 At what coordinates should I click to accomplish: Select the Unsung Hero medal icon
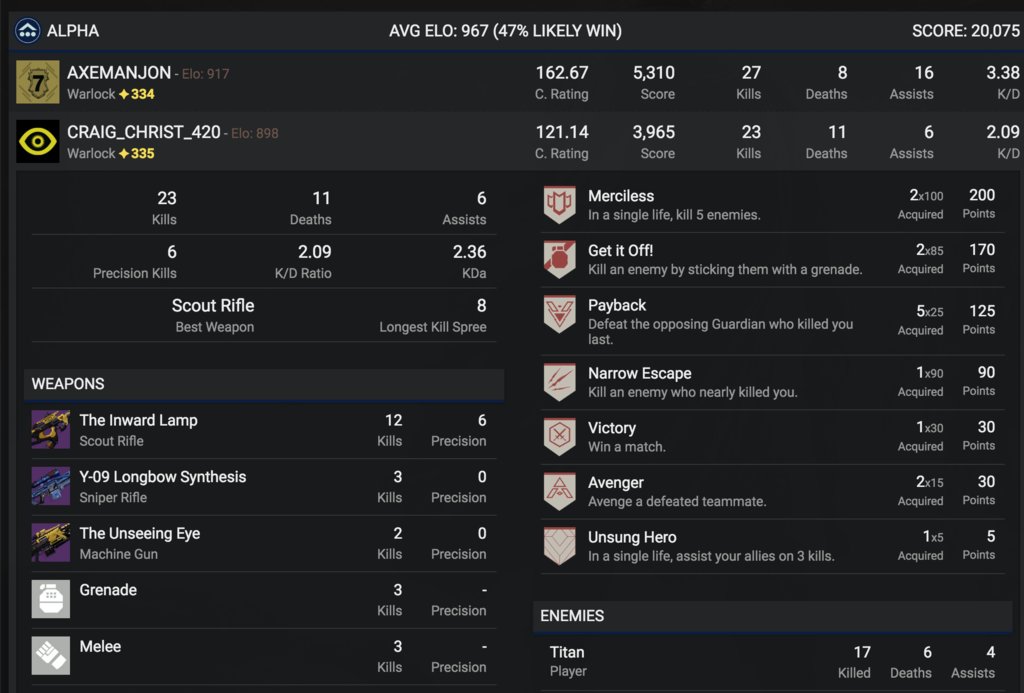pos(560,546)
